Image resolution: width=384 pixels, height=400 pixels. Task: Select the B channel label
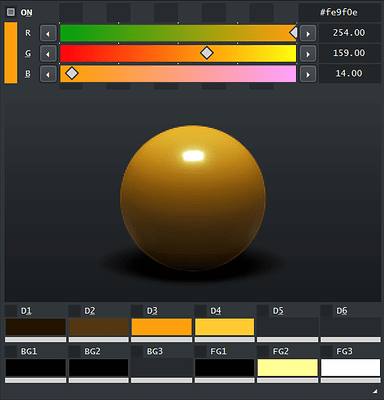coord(28,74)
